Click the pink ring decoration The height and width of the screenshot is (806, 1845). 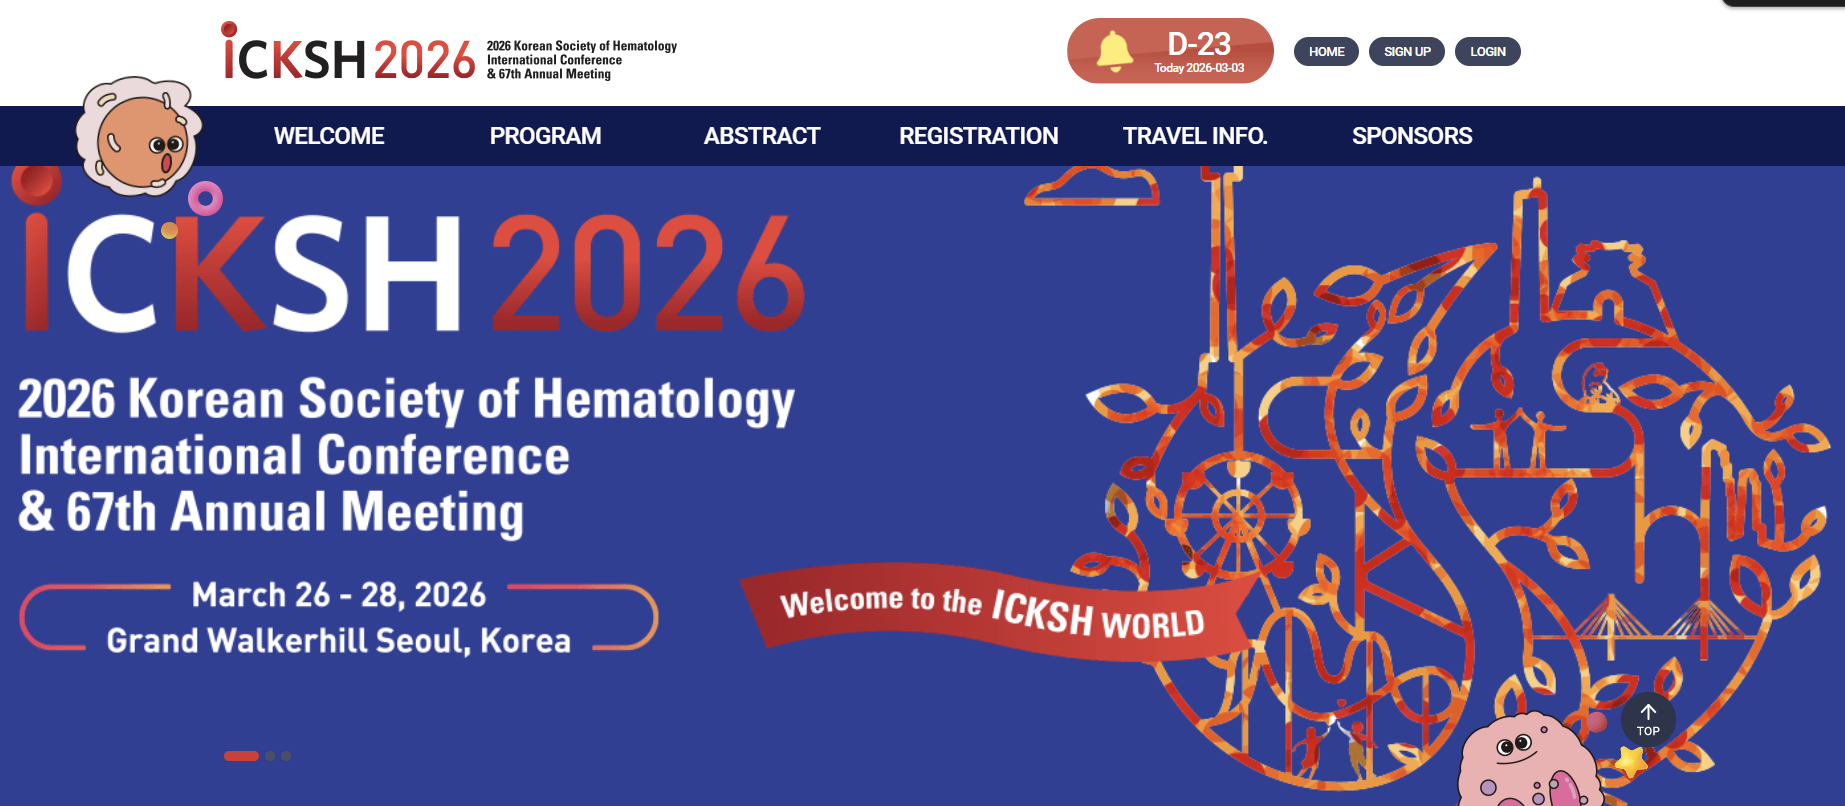[205, 199]
